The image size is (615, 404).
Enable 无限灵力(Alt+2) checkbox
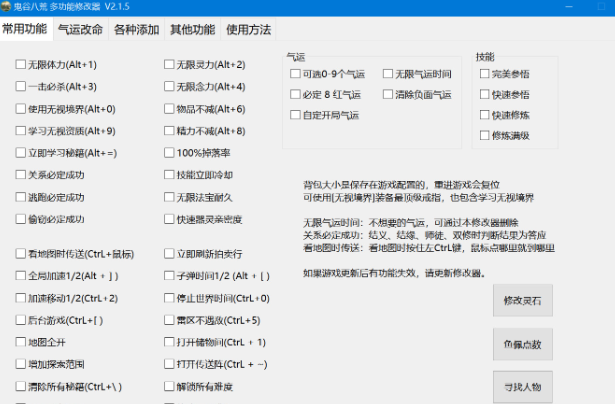coord(169,64)
